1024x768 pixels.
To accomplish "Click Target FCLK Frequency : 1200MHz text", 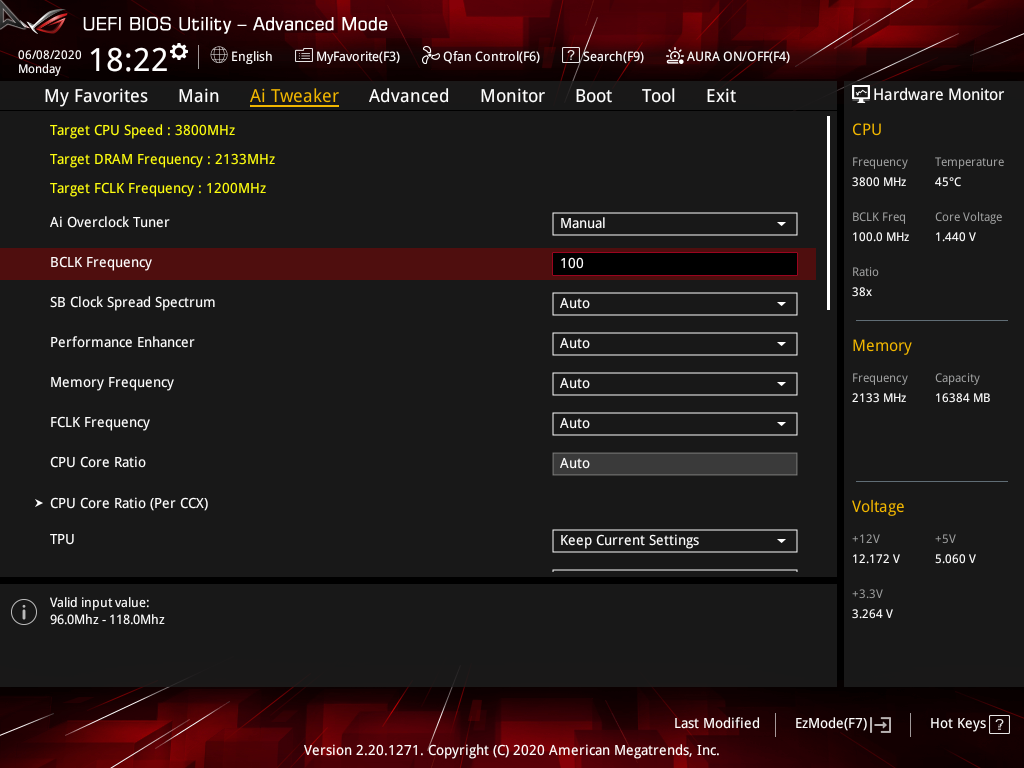I will pyautogui.click(x=158, y=188).
